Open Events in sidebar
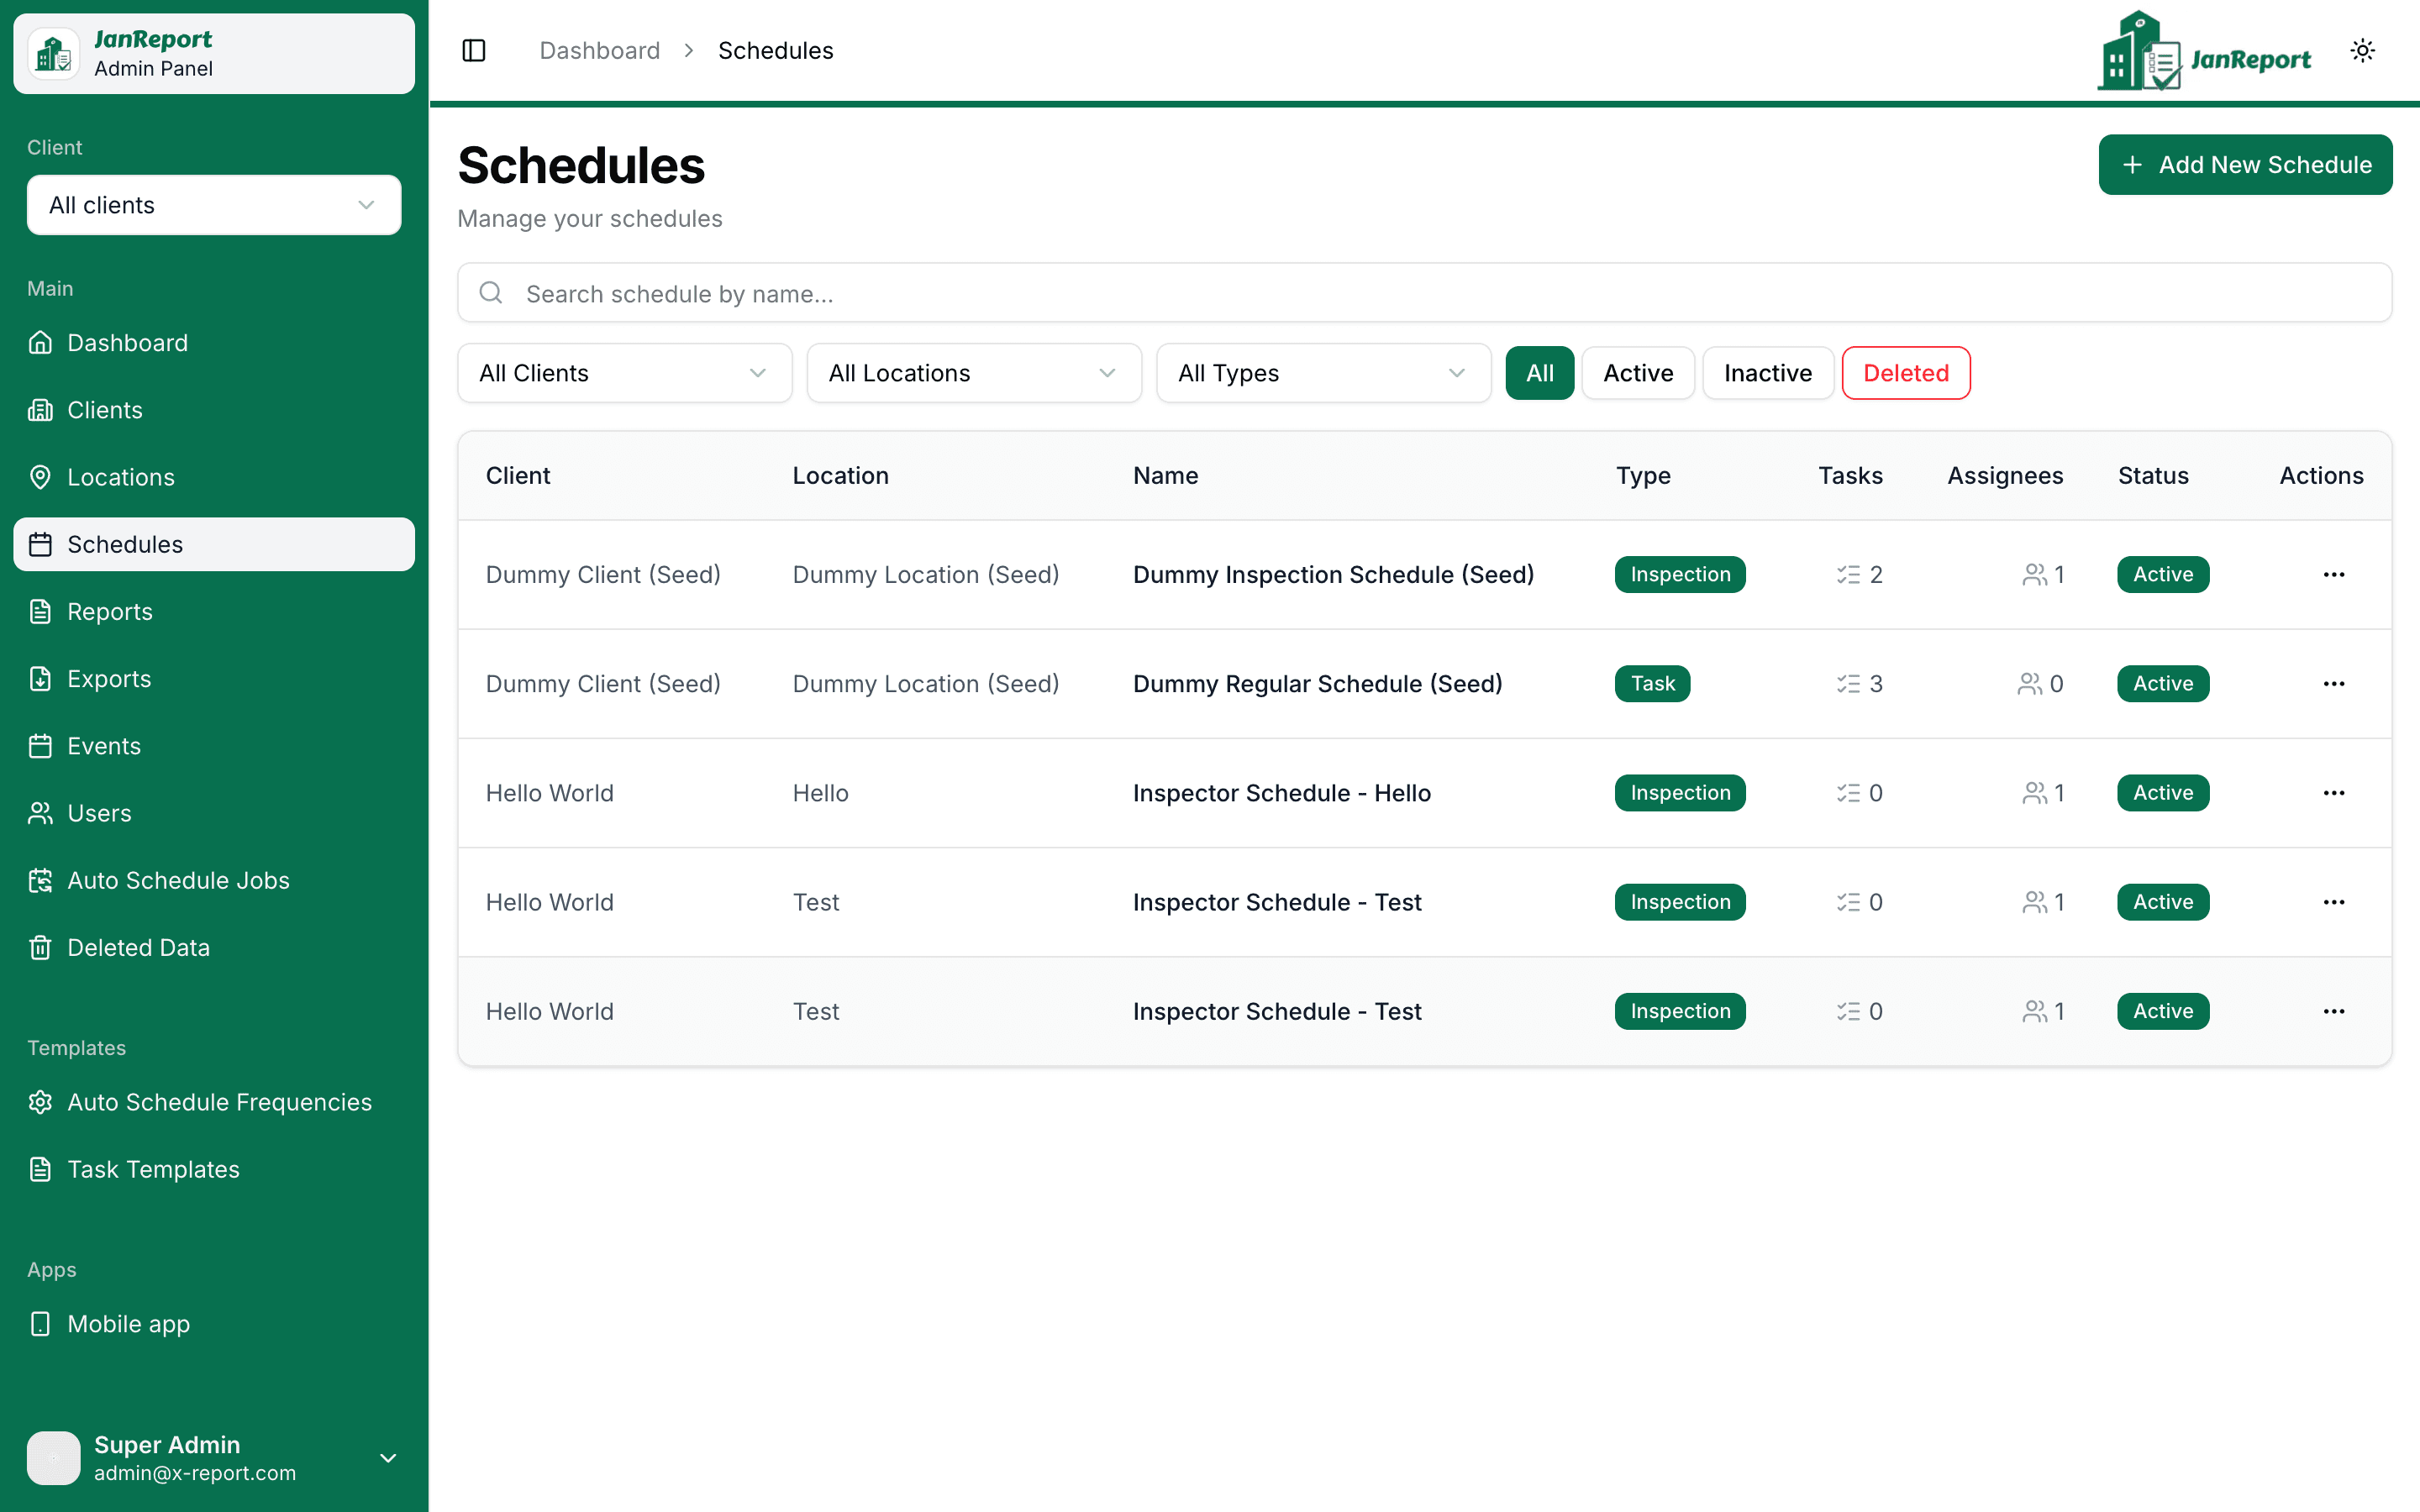Image resolution: width=2420 pixels, height=1512 pixels. 214,746
